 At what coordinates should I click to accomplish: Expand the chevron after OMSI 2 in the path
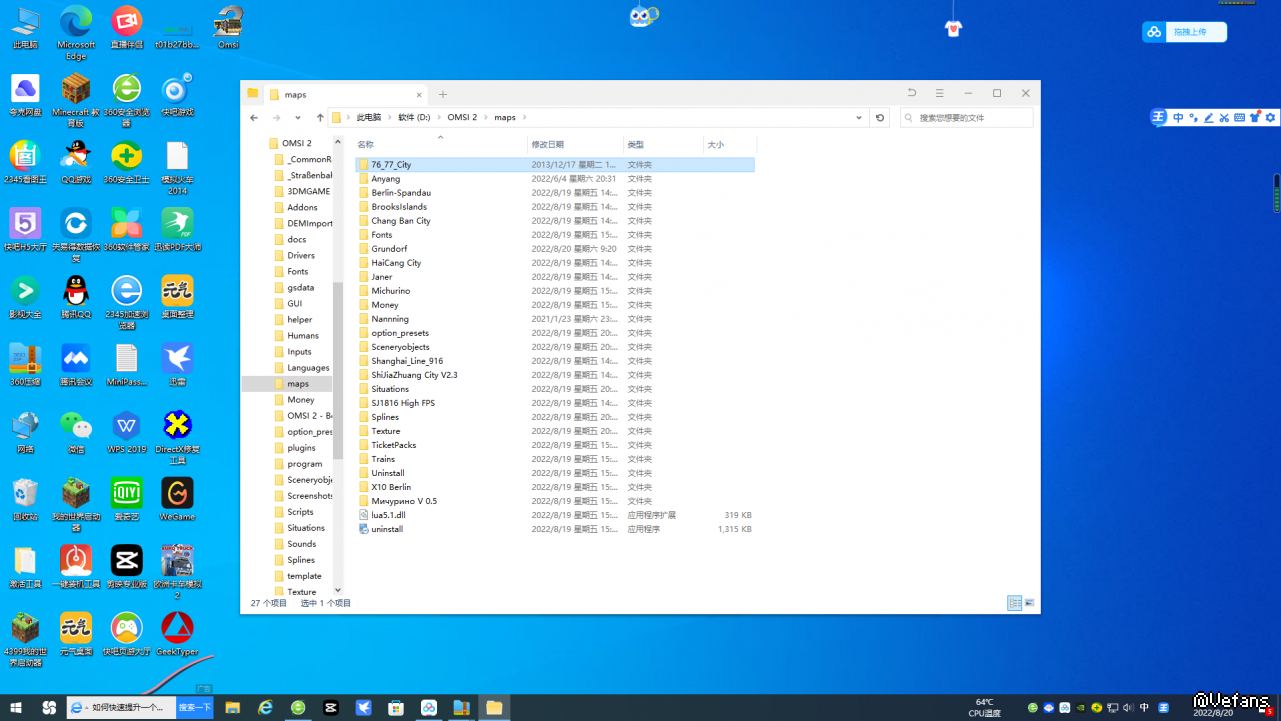(487, 118)
